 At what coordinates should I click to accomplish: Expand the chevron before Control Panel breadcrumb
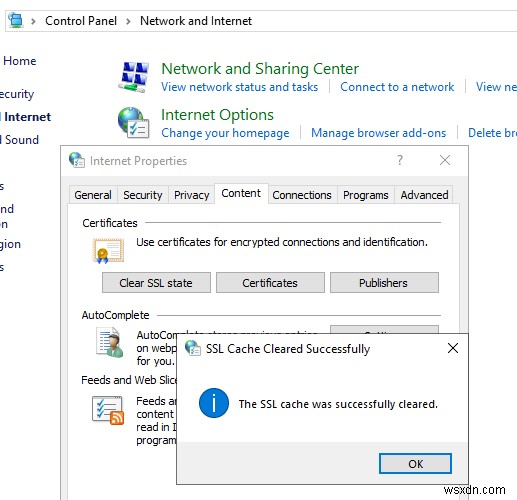(33, 21)
